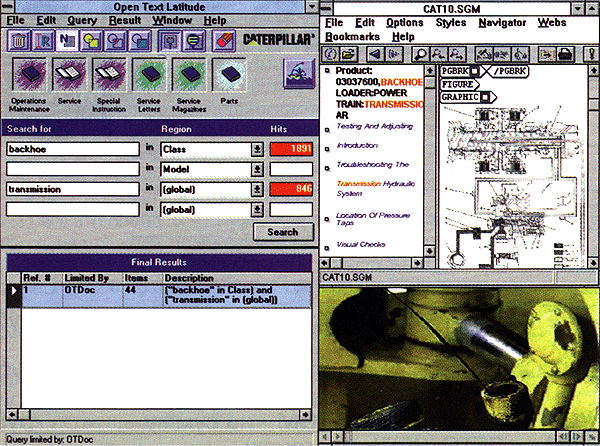Expand the Testing And Adjusting node bullet

pyautogui.click(x=327, y=130)
